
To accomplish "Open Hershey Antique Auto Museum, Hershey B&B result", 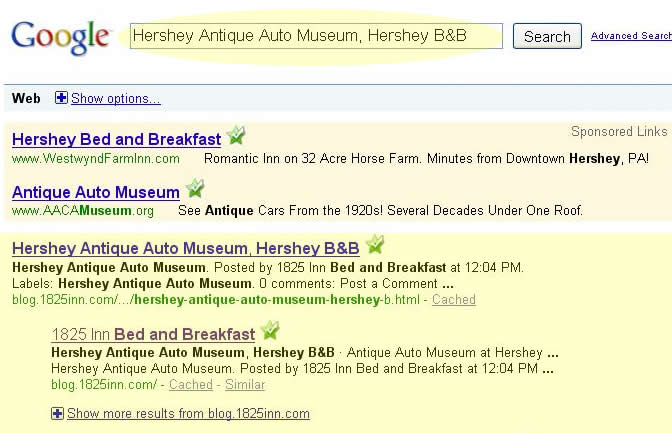I will pyautogui.click(x=186, y=248).
